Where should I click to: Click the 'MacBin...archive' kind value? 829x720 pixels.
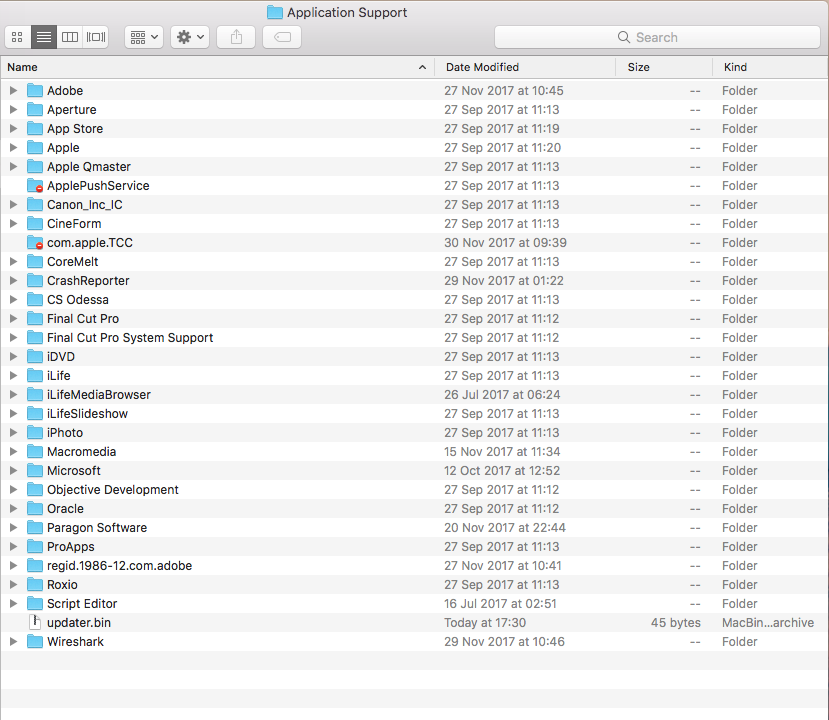point(768,623)
